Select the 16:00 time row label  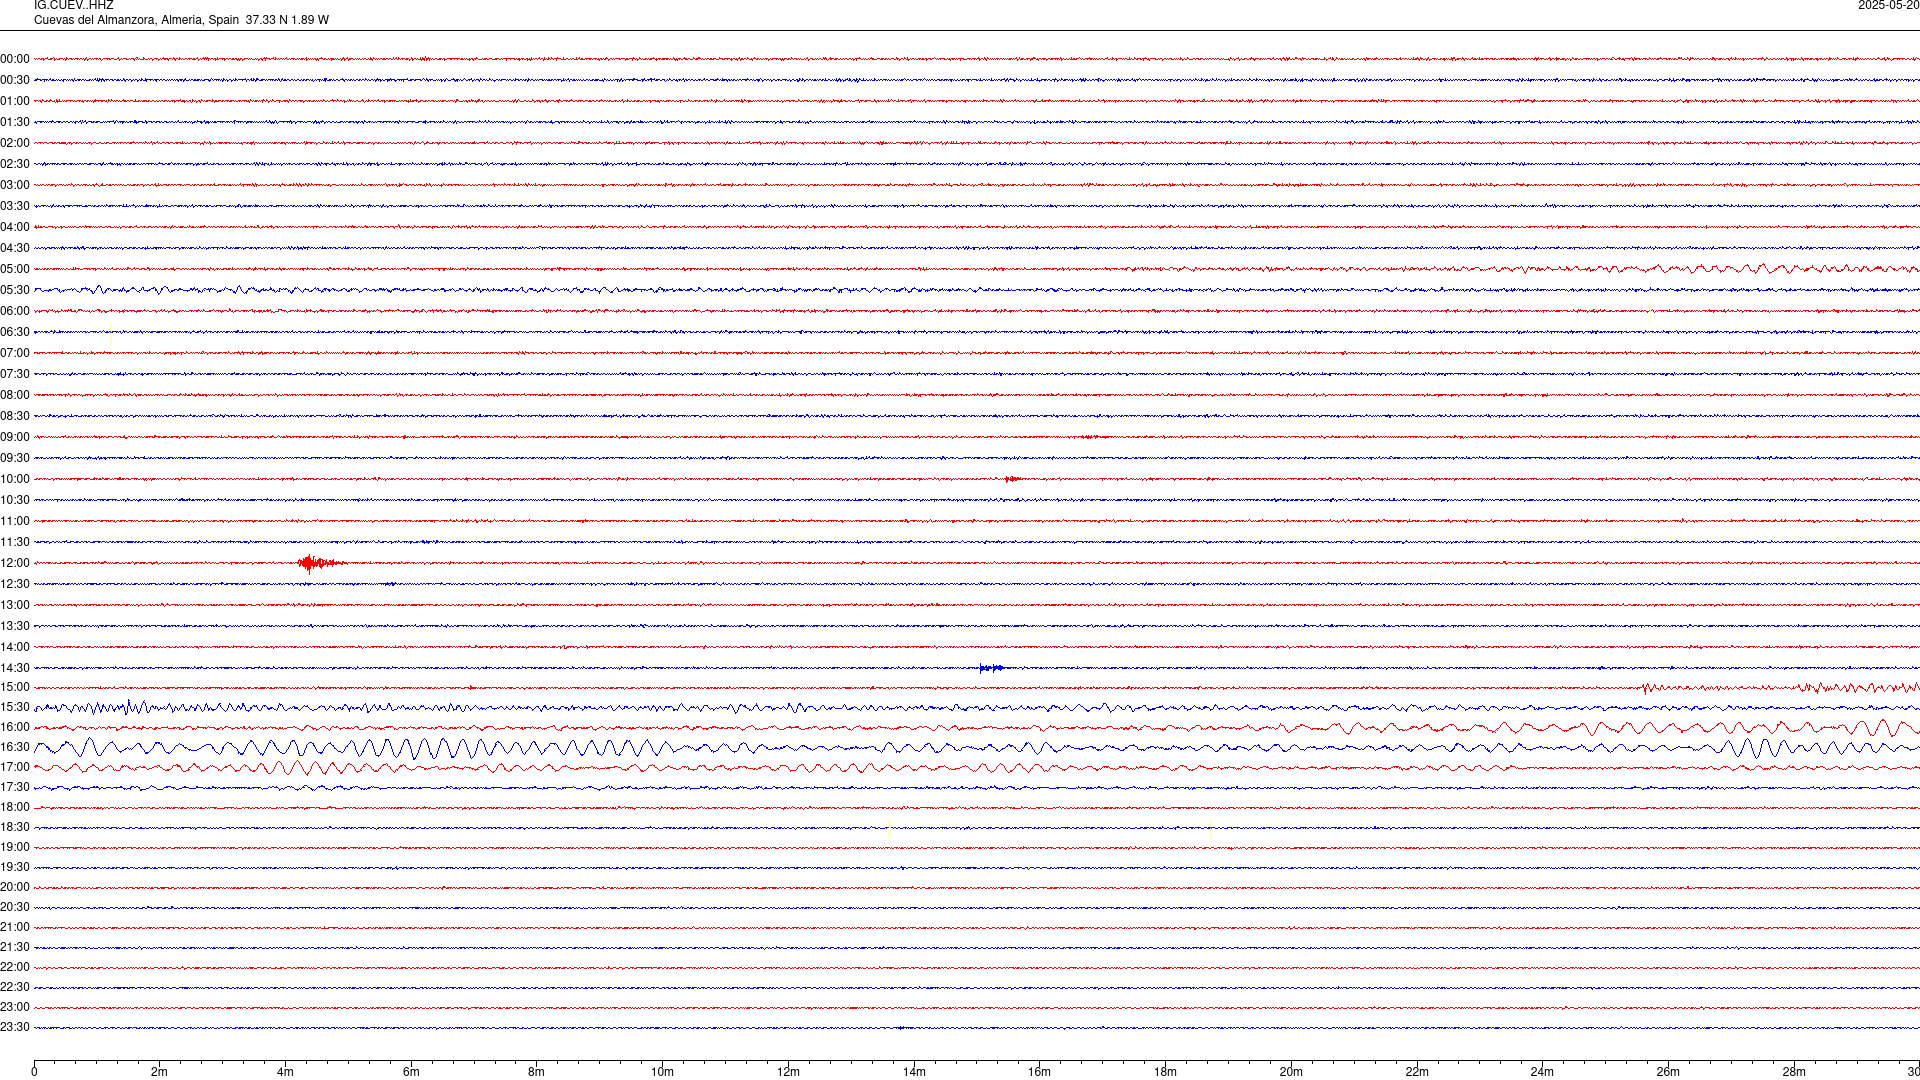pos(15,727)
